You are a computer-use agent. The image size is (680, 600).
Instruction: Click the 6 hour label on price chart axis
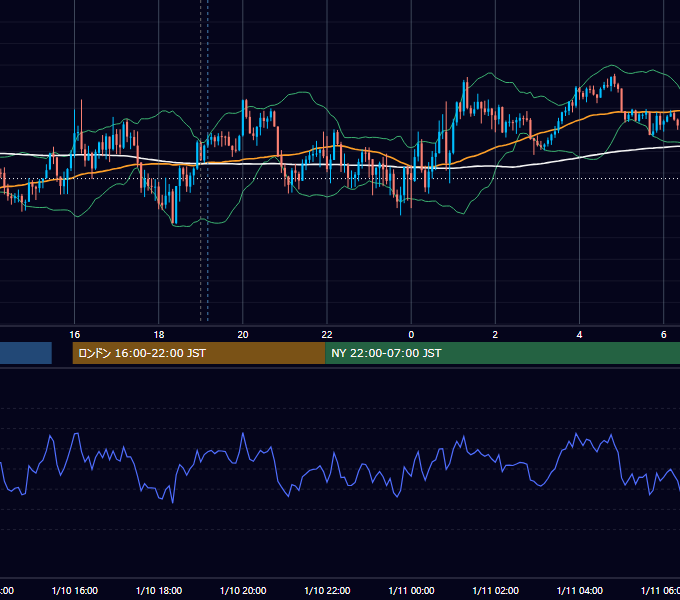pyautogui.click(x=664, y=335)
